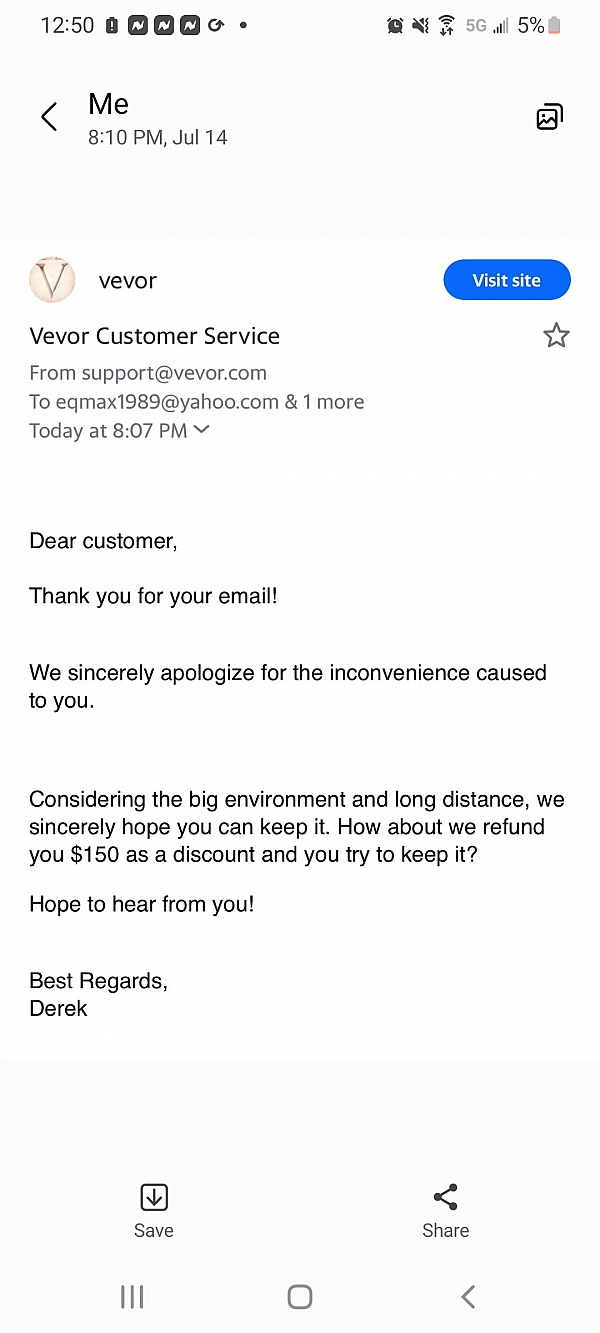Image resolution: width=600 pixels, height=1333 pixels.
Task: Tap the eqmax1989@yahoo.com recipient line
Action: [196, 402]
